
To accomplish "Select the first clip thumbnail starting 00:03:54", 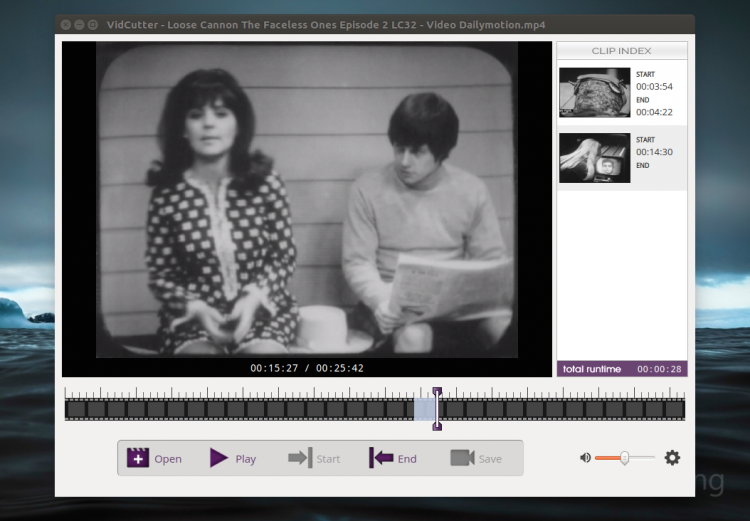I will pyautogui.click(x=595, y=92).
